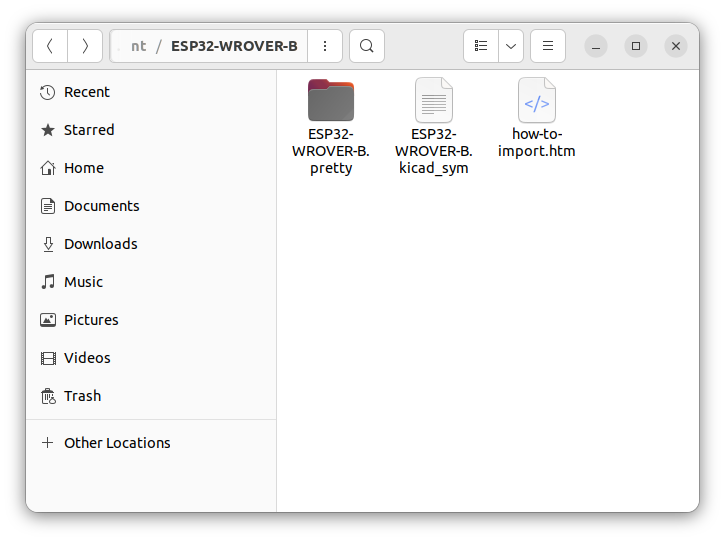Select the ESP32-WROVER-B.kicad_sym file icon
This screenshot has width=725, height=541.
tap(434, 100)
